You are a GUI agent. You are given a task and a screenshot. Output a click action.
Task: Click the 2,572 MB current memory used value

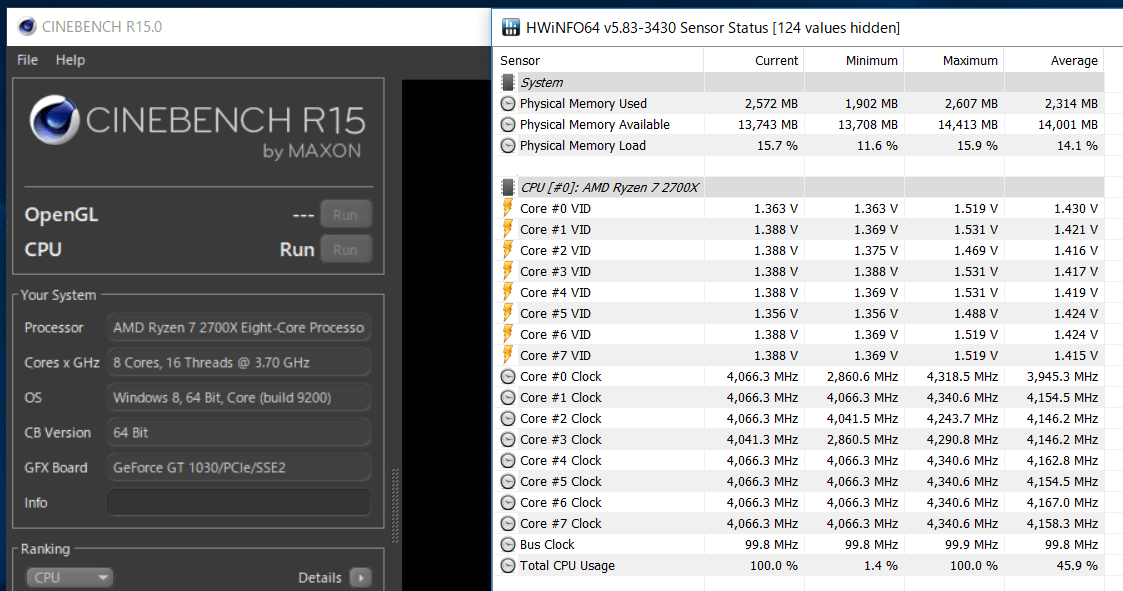(771, 104)
